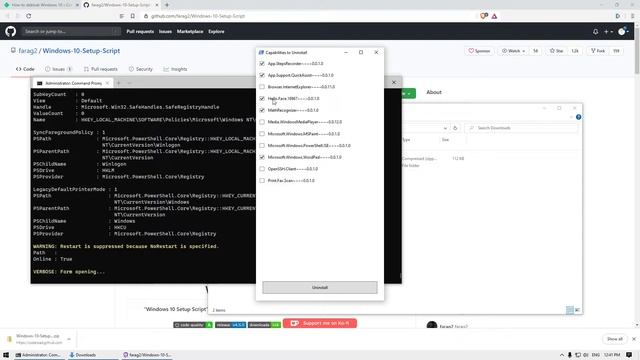Switch to the repository Code tab
640x360 pixels.
[x=25, y=69]
